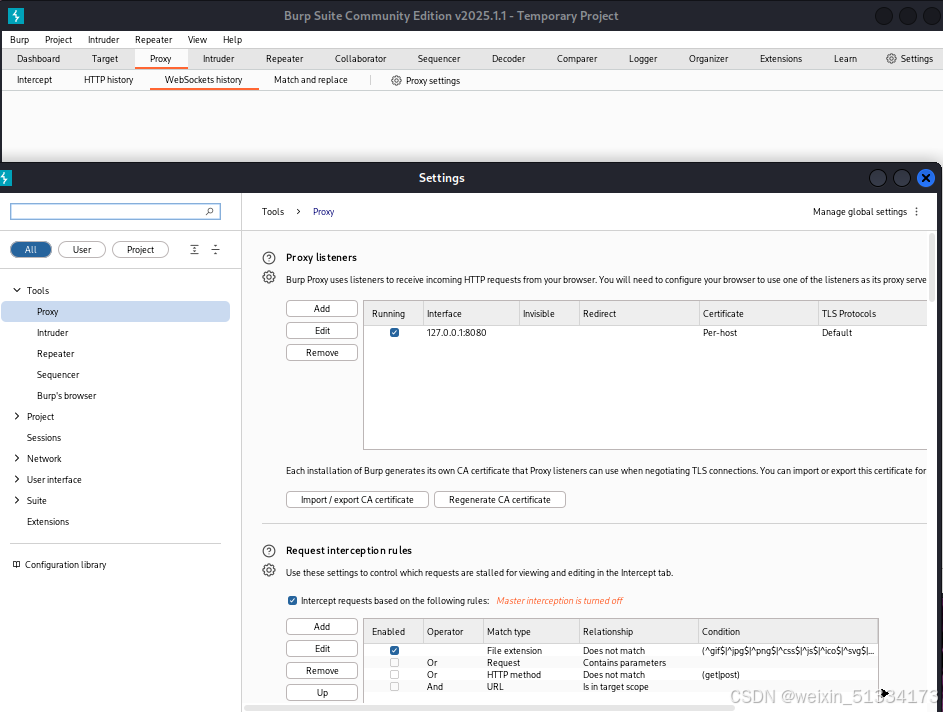Screen dimensions: 943x712
Task: Click the Condition column header in rules table
Action: coord(788,631)
